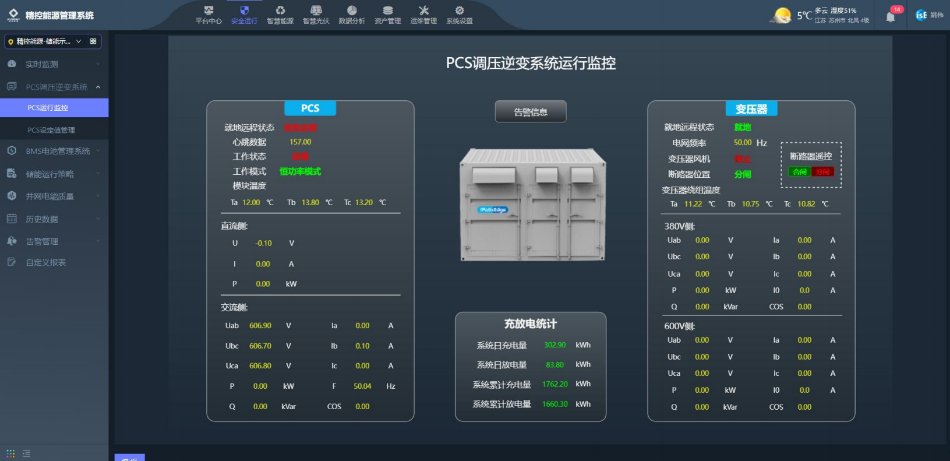The height and width of the screenshot is (461, 950).
Task: Open 系统设置 gear icon
Action: [x=459, y=14]
